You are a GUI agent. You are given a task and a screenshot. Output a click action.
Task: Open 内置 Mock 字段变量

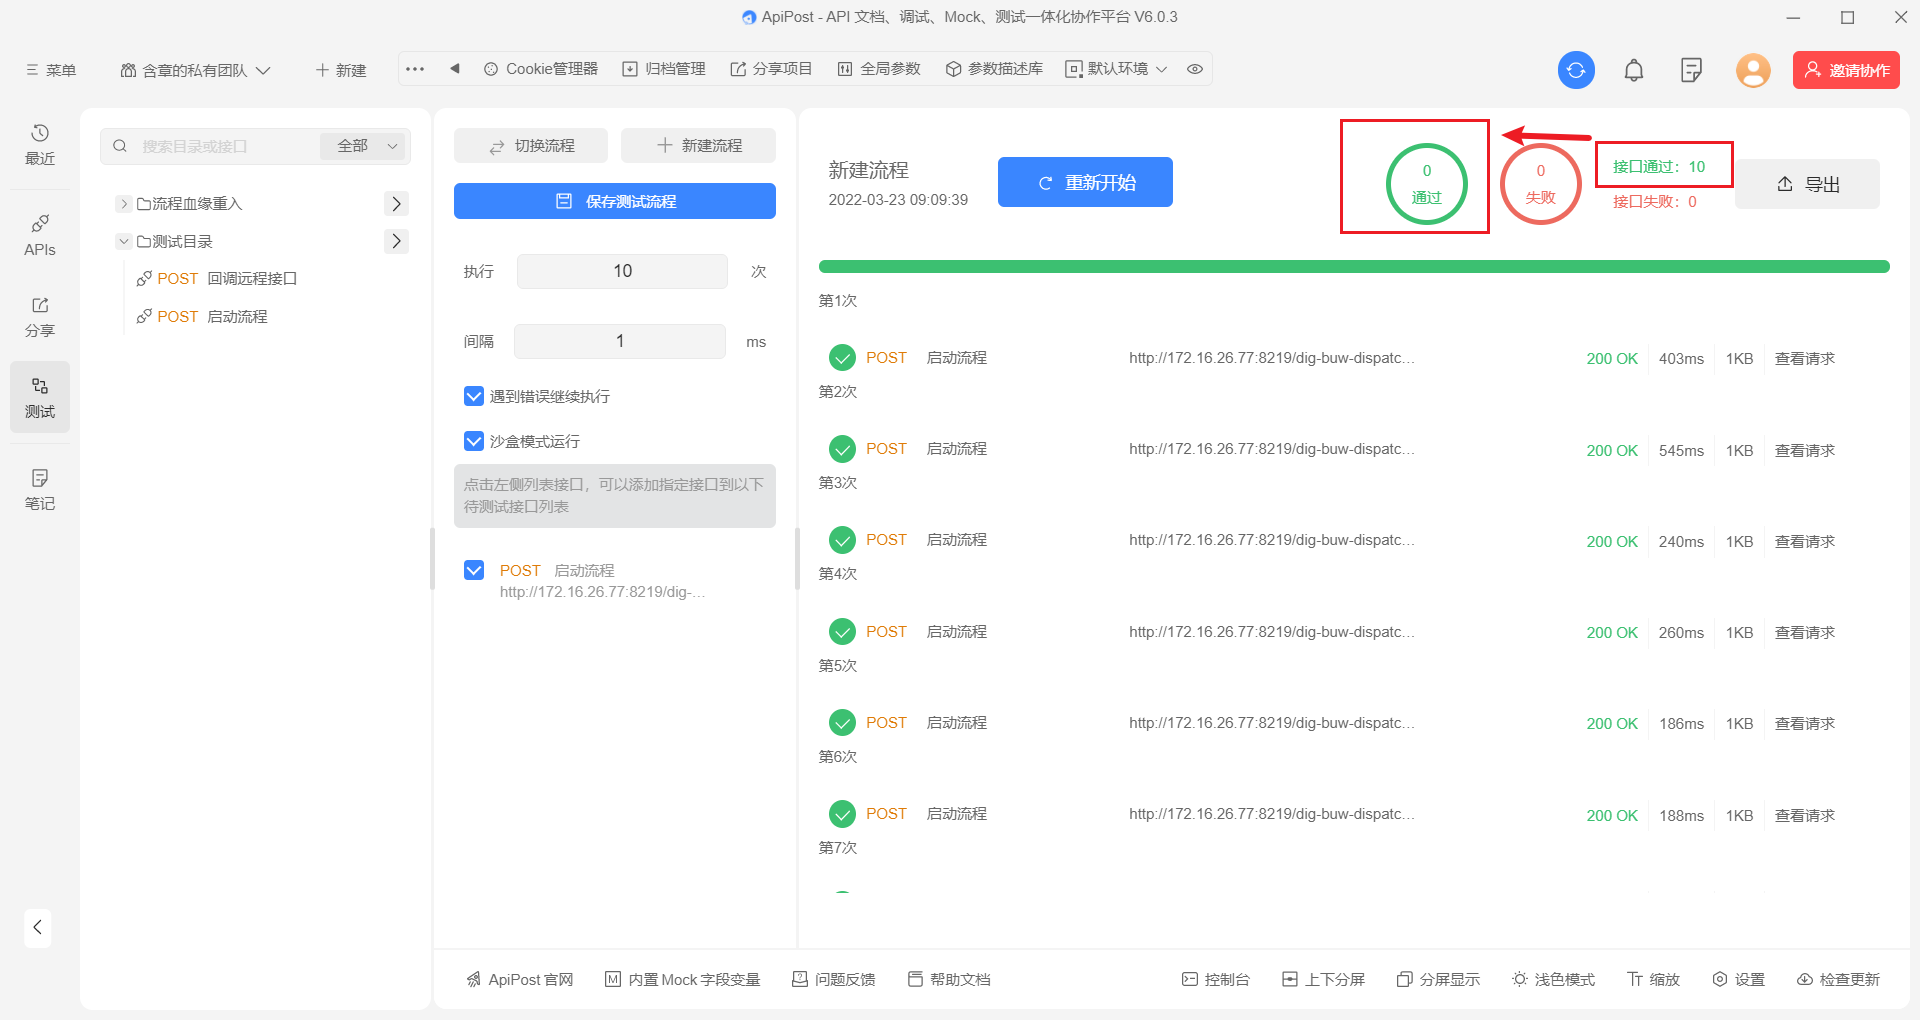tap(683, 979)
